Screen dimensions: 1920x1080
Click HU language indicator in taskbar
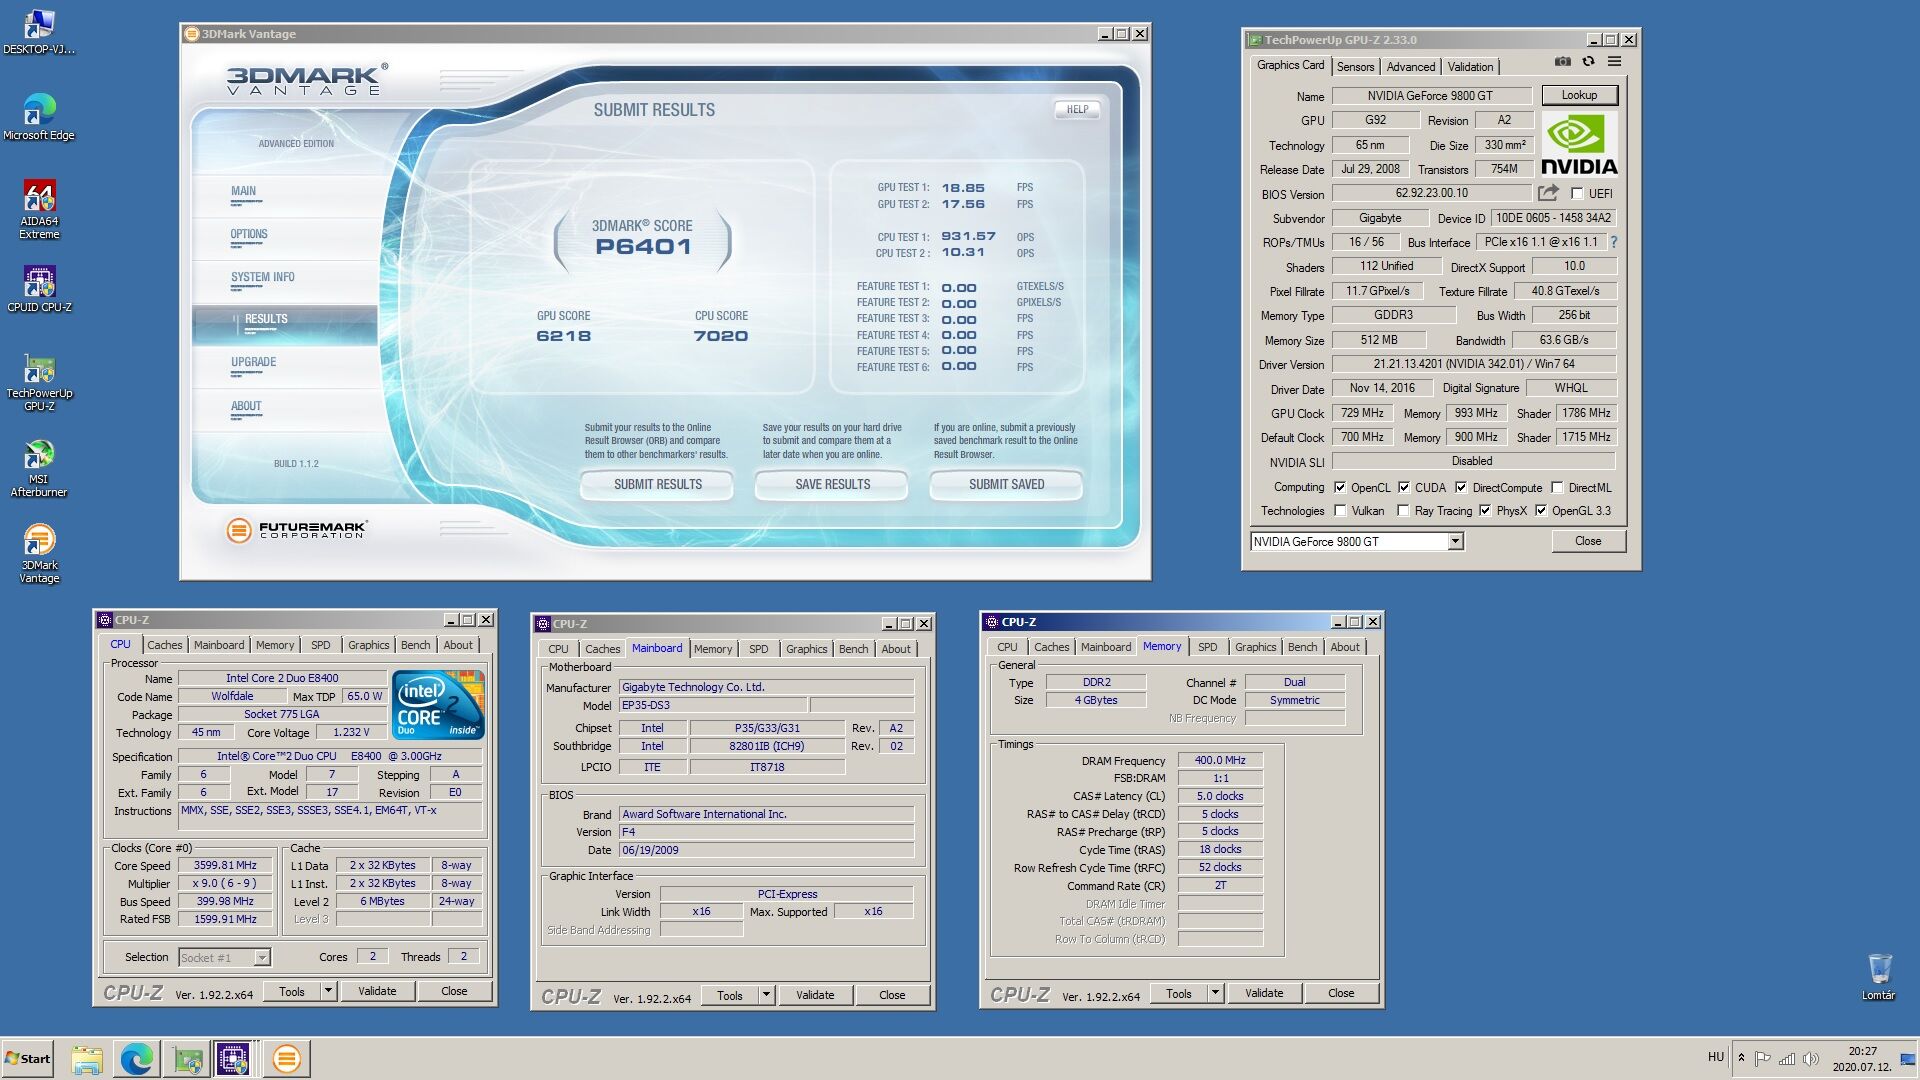click(1715, 1057)
